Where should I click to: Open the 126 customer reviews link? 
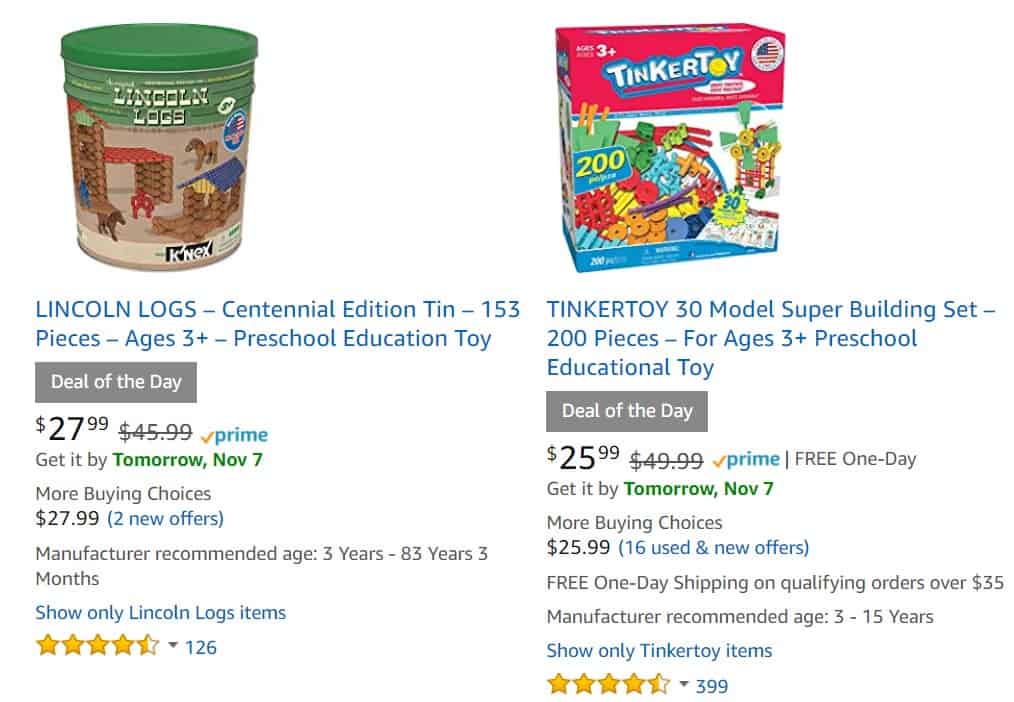click(200, 647)
